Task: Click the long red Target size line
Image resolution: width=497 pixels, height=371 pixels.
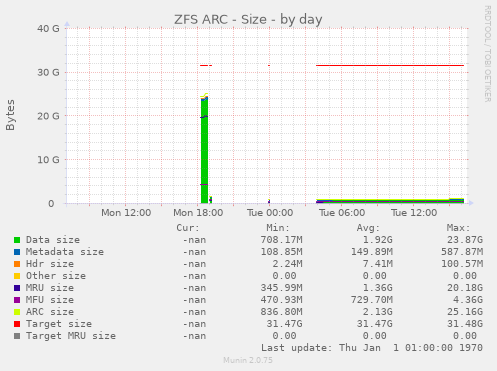Action: tap(390, 65)
